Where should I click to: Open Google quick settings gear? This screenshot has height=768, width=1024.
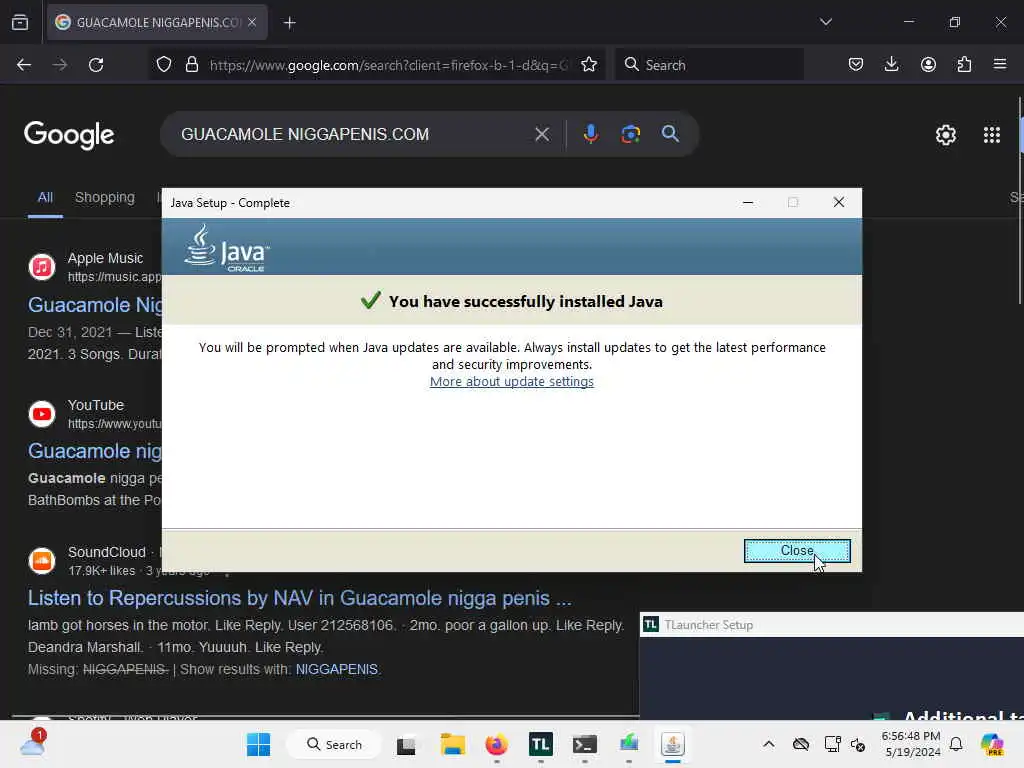(x=946, y=135)
